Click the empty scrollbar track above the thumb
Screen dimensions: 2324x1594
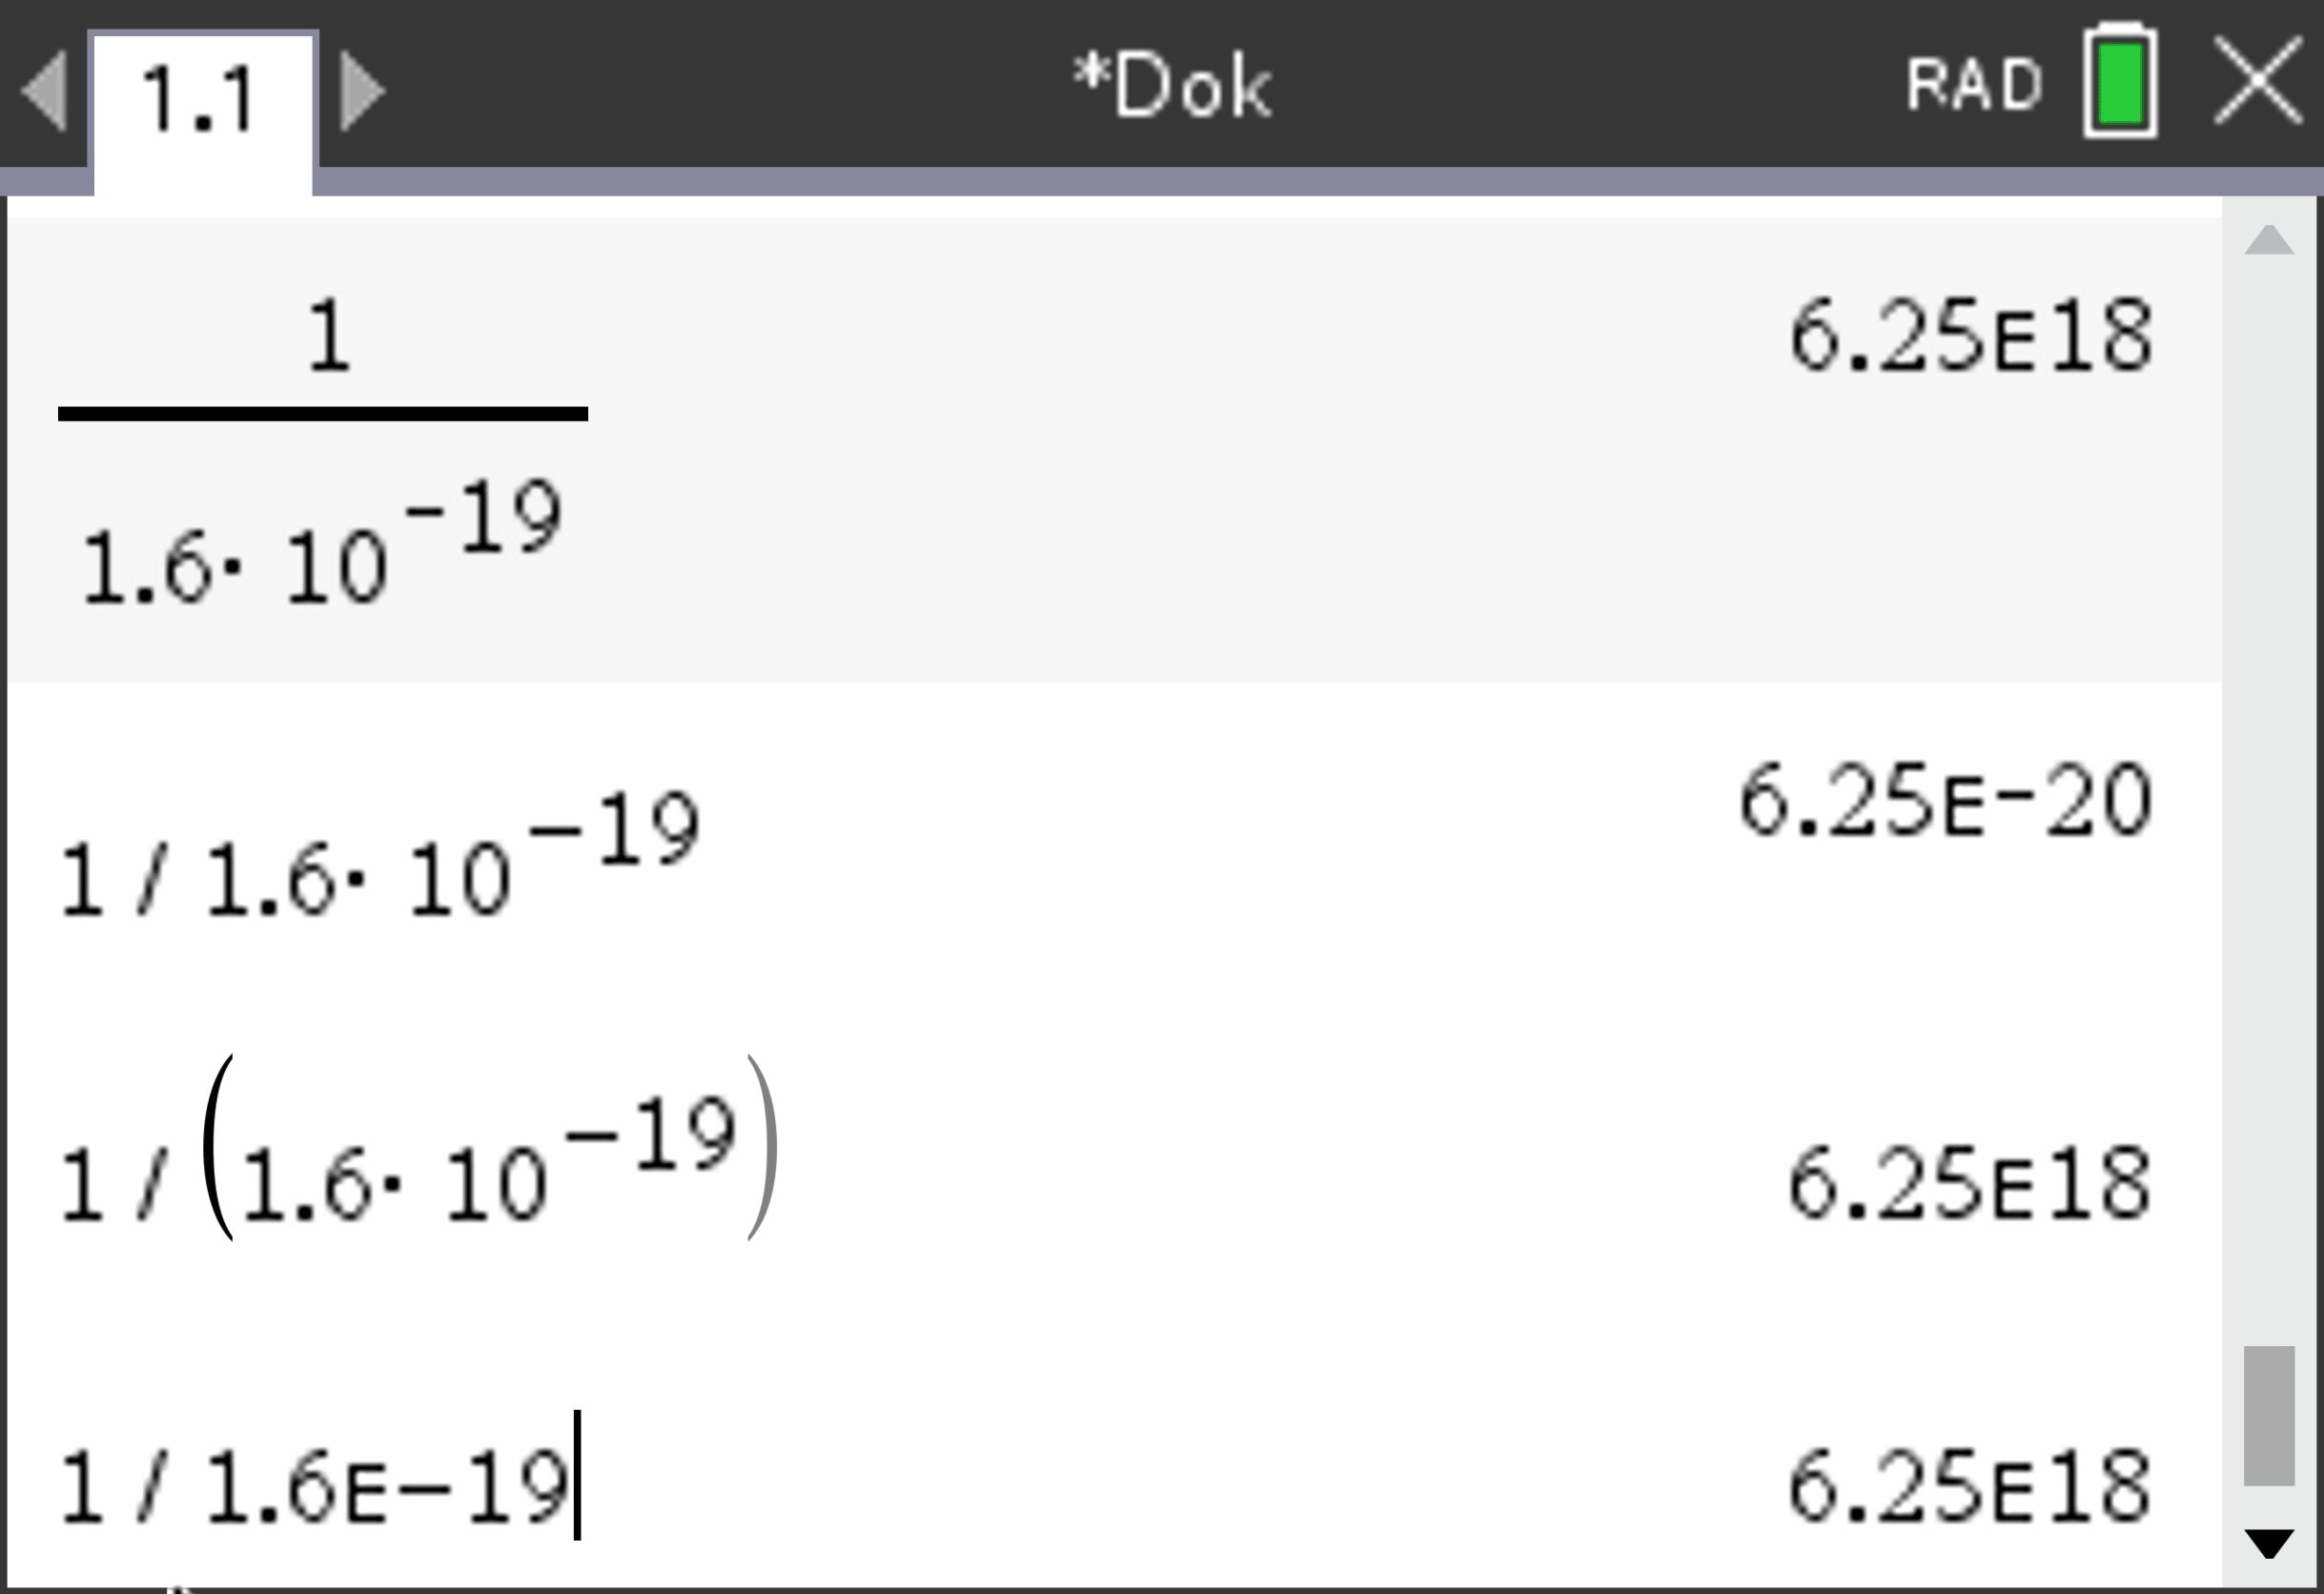point(2268,800)
